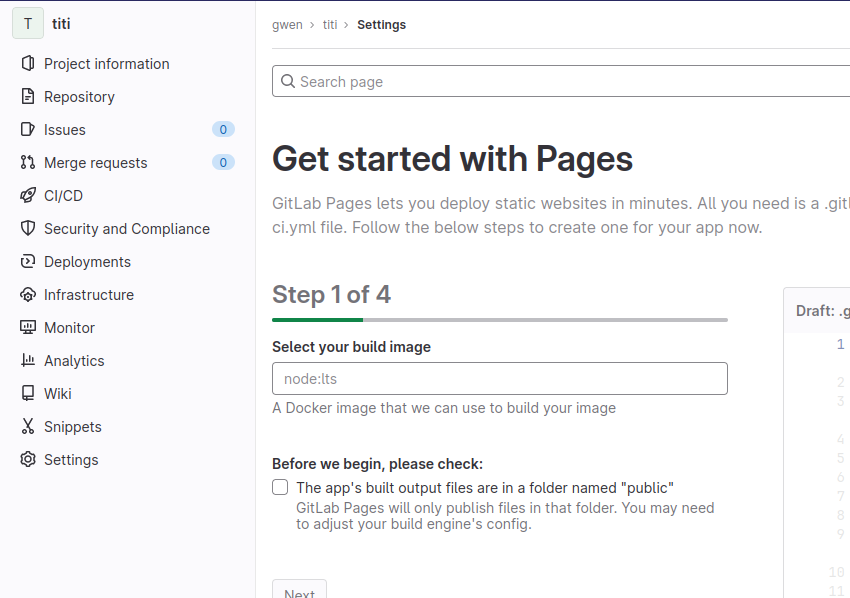Click the Security and Compliance shield icon

click(x=28, y=229)
